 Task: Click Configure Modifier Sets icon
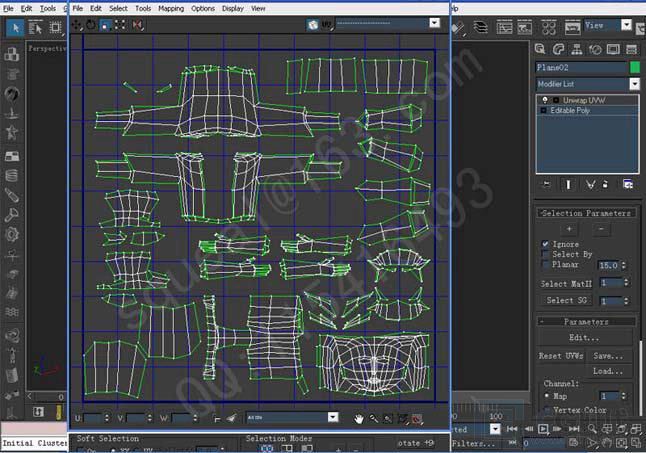click(627, 184)
